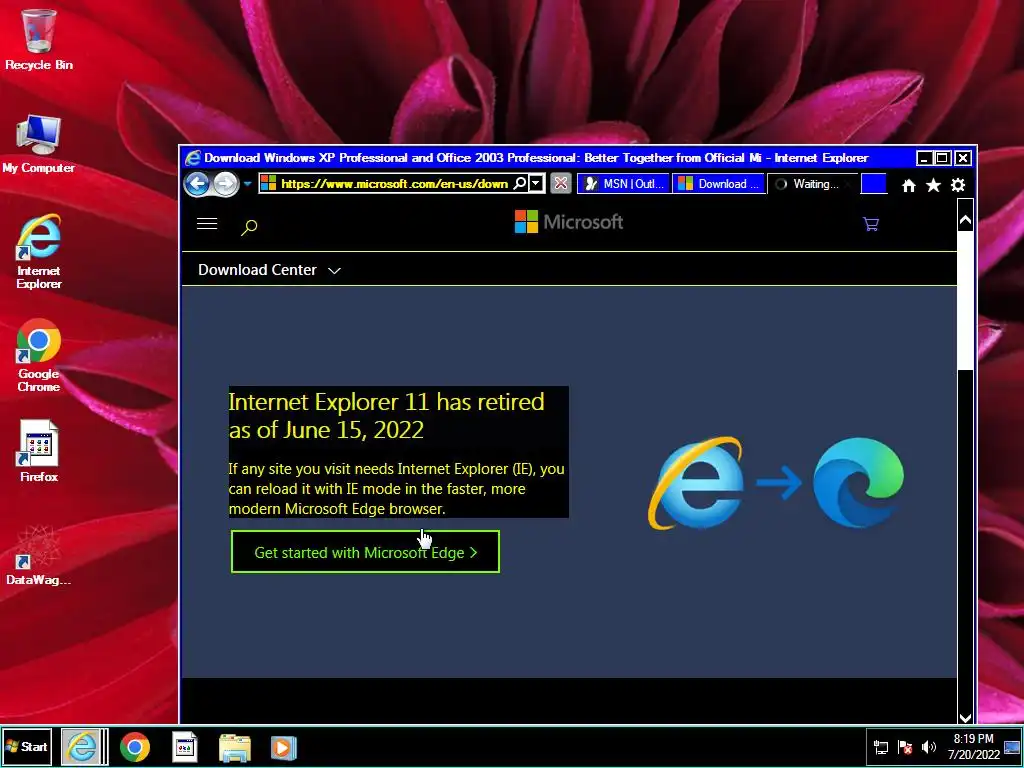Open IE Tools gear menu
1024x768 pixels.
point(958,185)
